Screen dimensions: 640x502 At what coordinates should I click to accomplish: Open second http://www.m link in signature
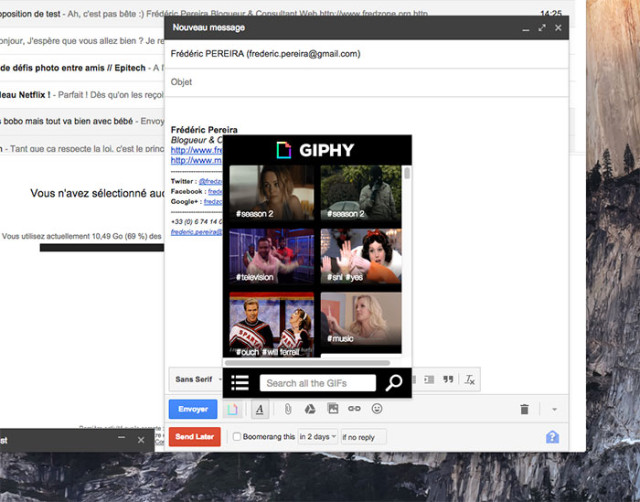196,160
